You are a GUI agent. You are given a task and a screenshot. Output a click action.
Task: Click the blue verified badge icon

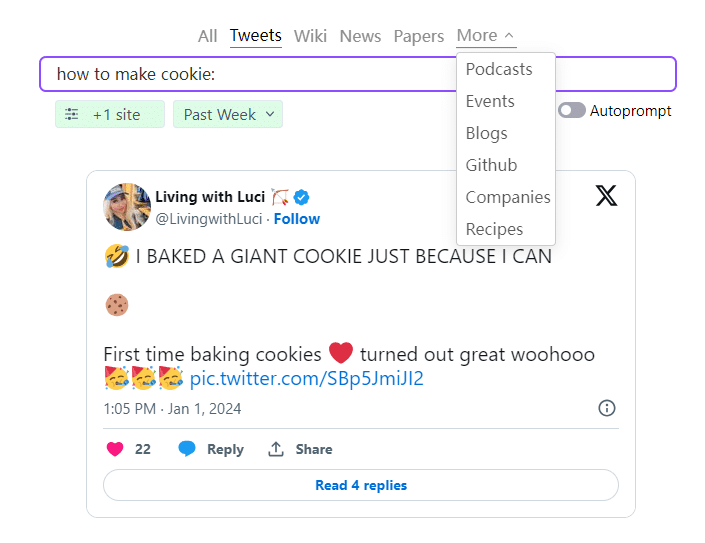click(302, 197)
